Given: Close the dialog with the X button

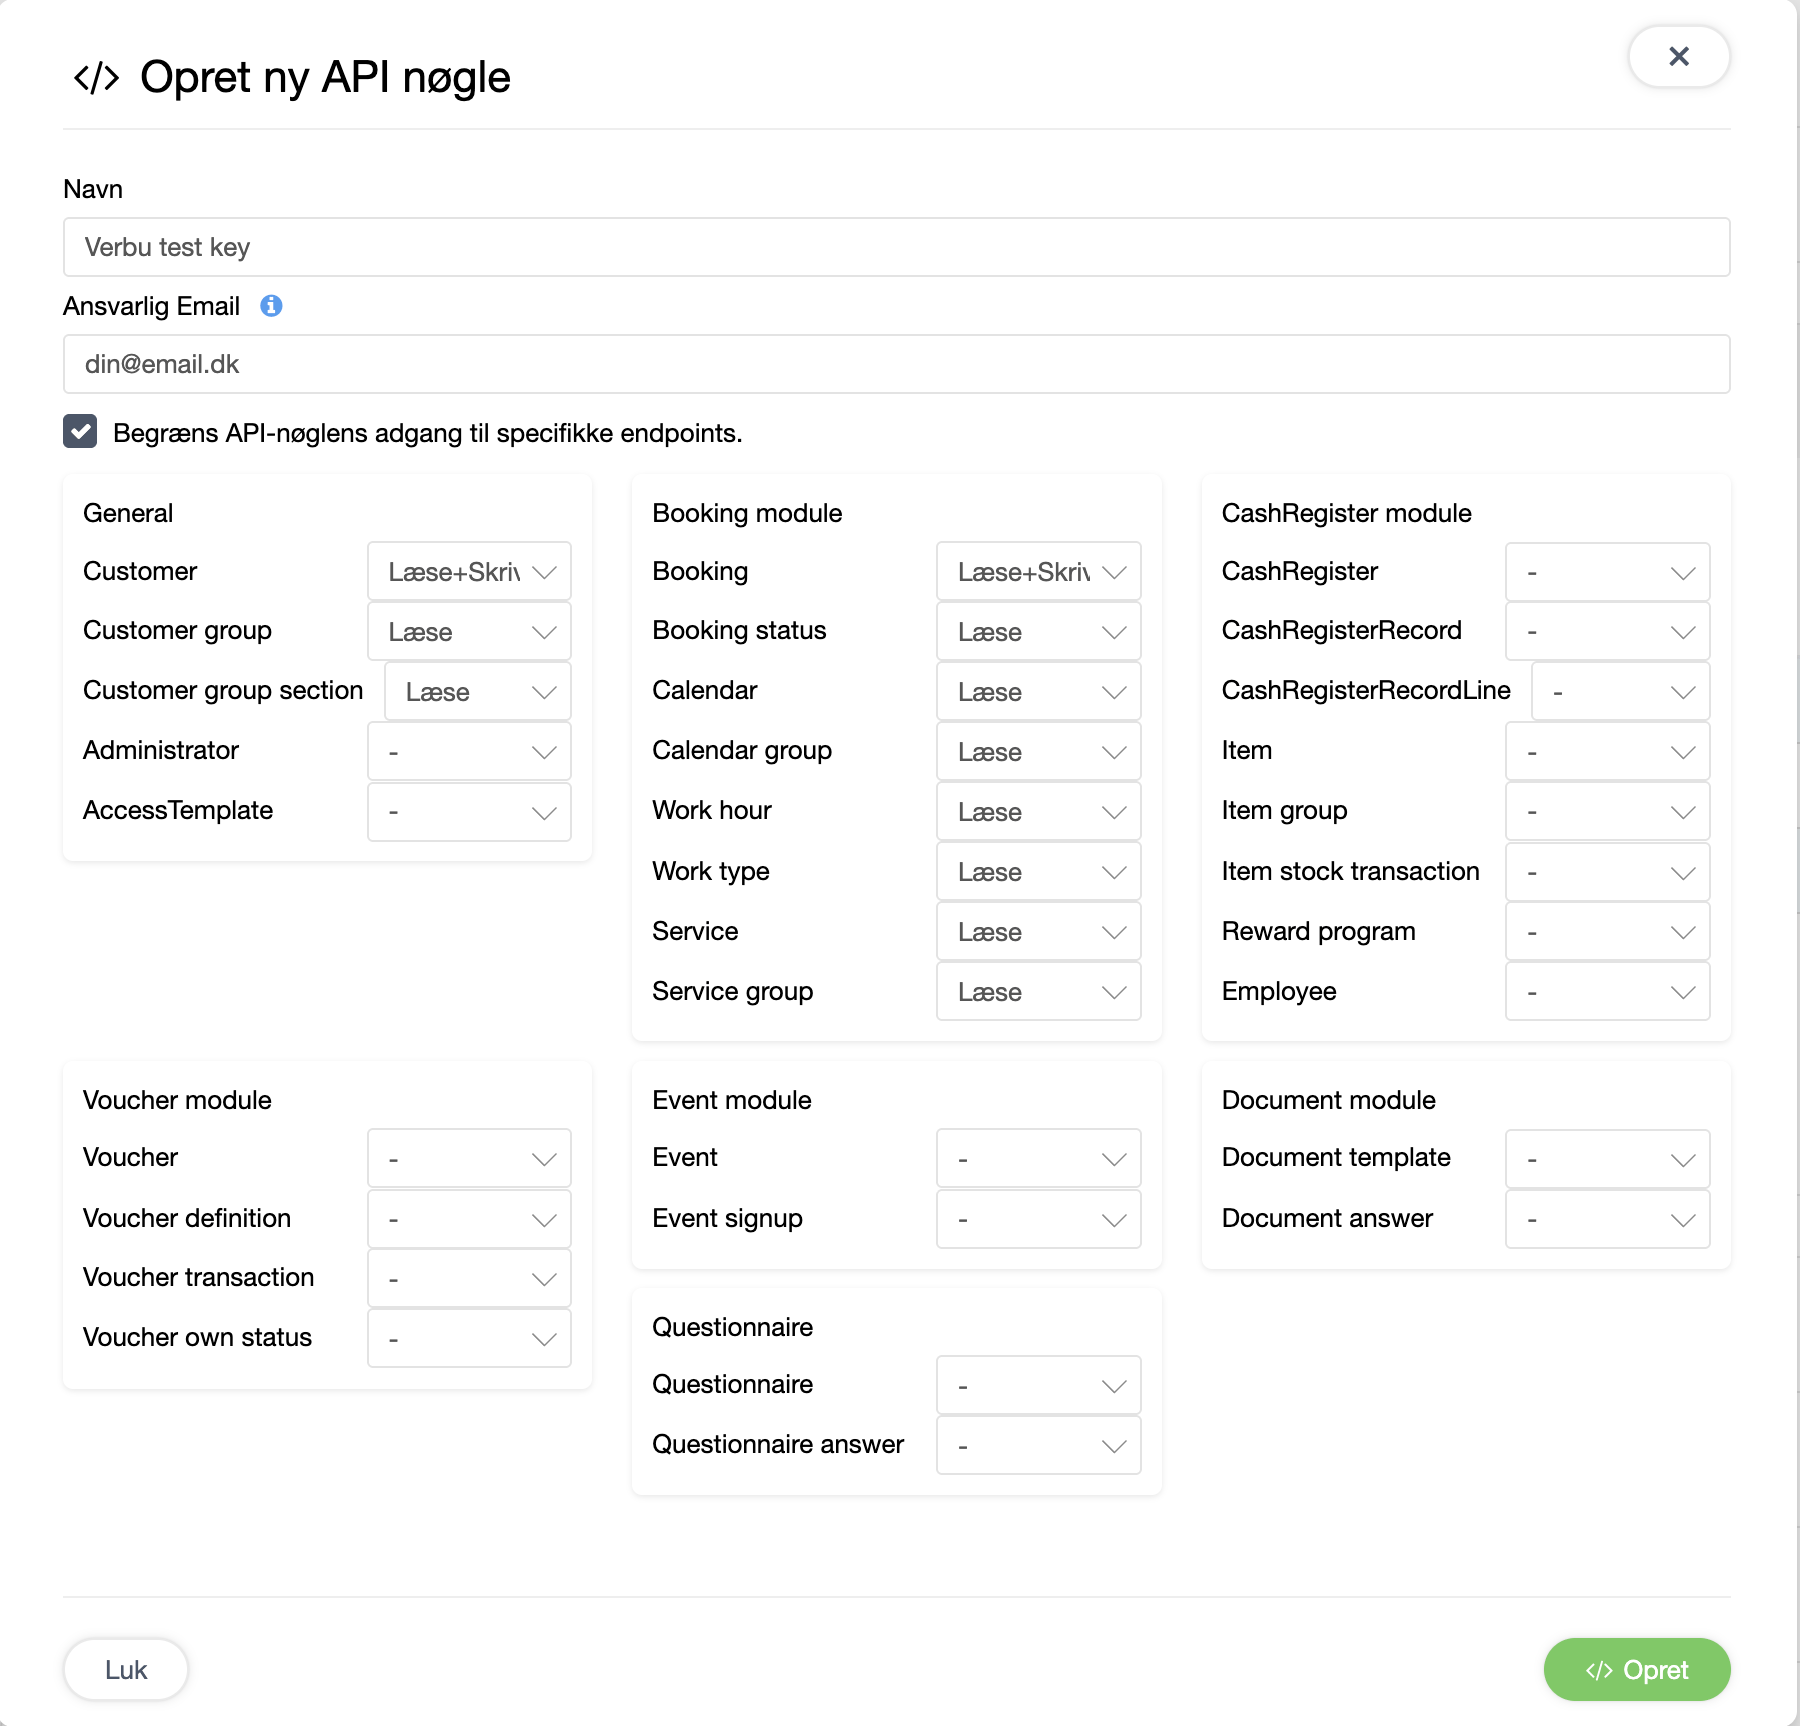Looking at the screenshot, I should coord(1679,57).
